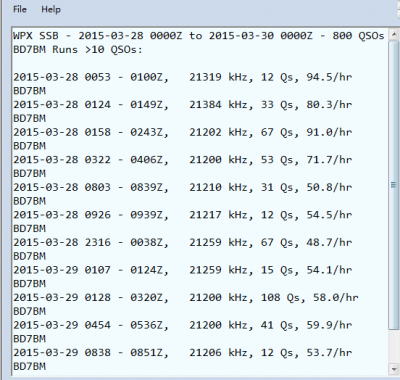Image resolution: width=400 pixels, height=380 pixels.
Task: Select the 0107 - 0124Z run line
Action: click(x=183, y=270)
